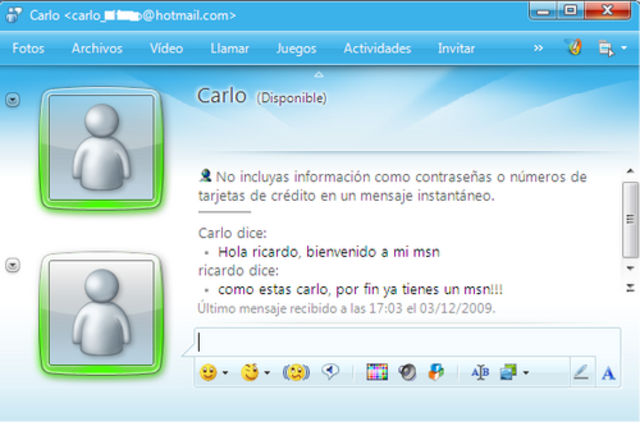Click Invitar to add someone
The width and height of the screenshot is (640, 422).
(x=456, y=49)
